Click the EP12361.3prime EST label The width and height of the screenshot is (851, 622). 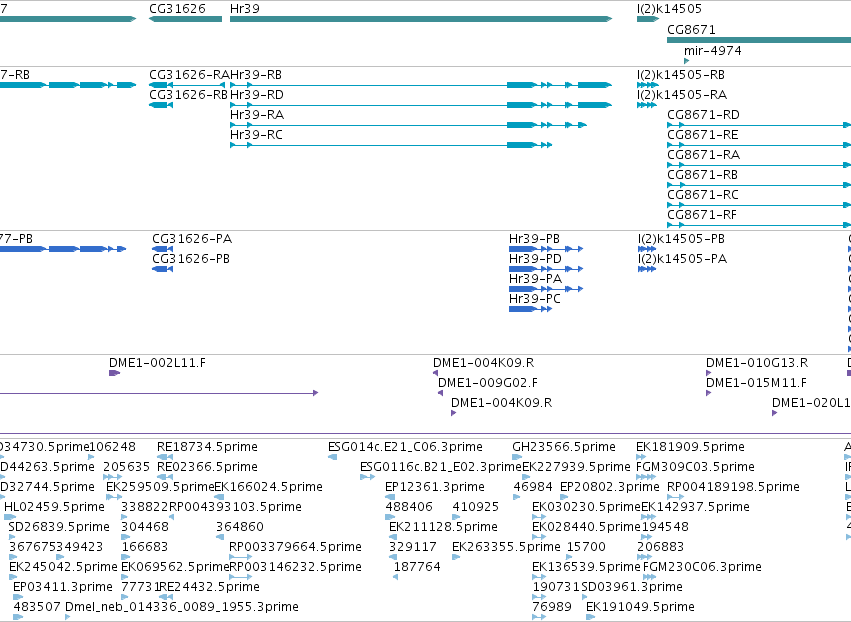click(435, 487)
